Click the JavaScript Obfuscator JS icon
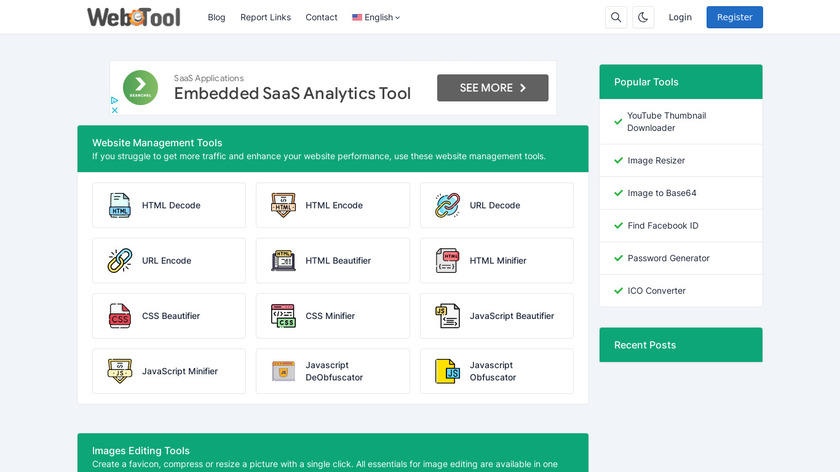This screenshot has height=472, width=840. 447,371
